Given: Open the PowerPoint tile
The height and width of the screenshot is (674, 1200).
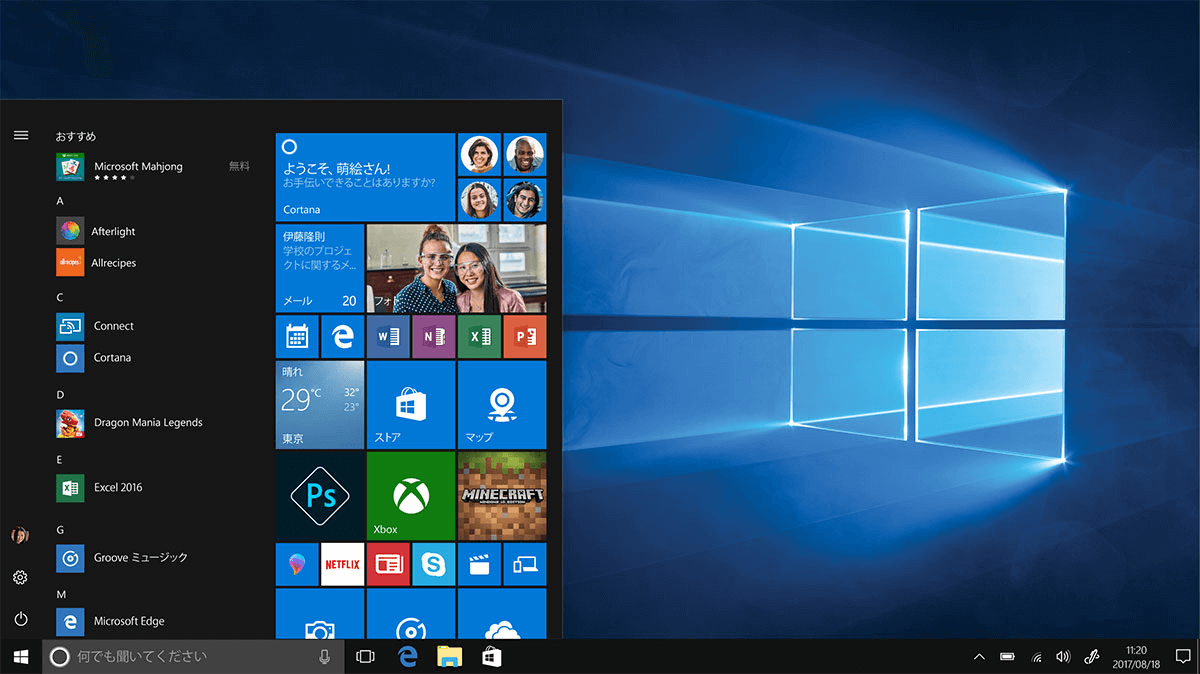Looking at the screenshot, I should pos(525,337).
